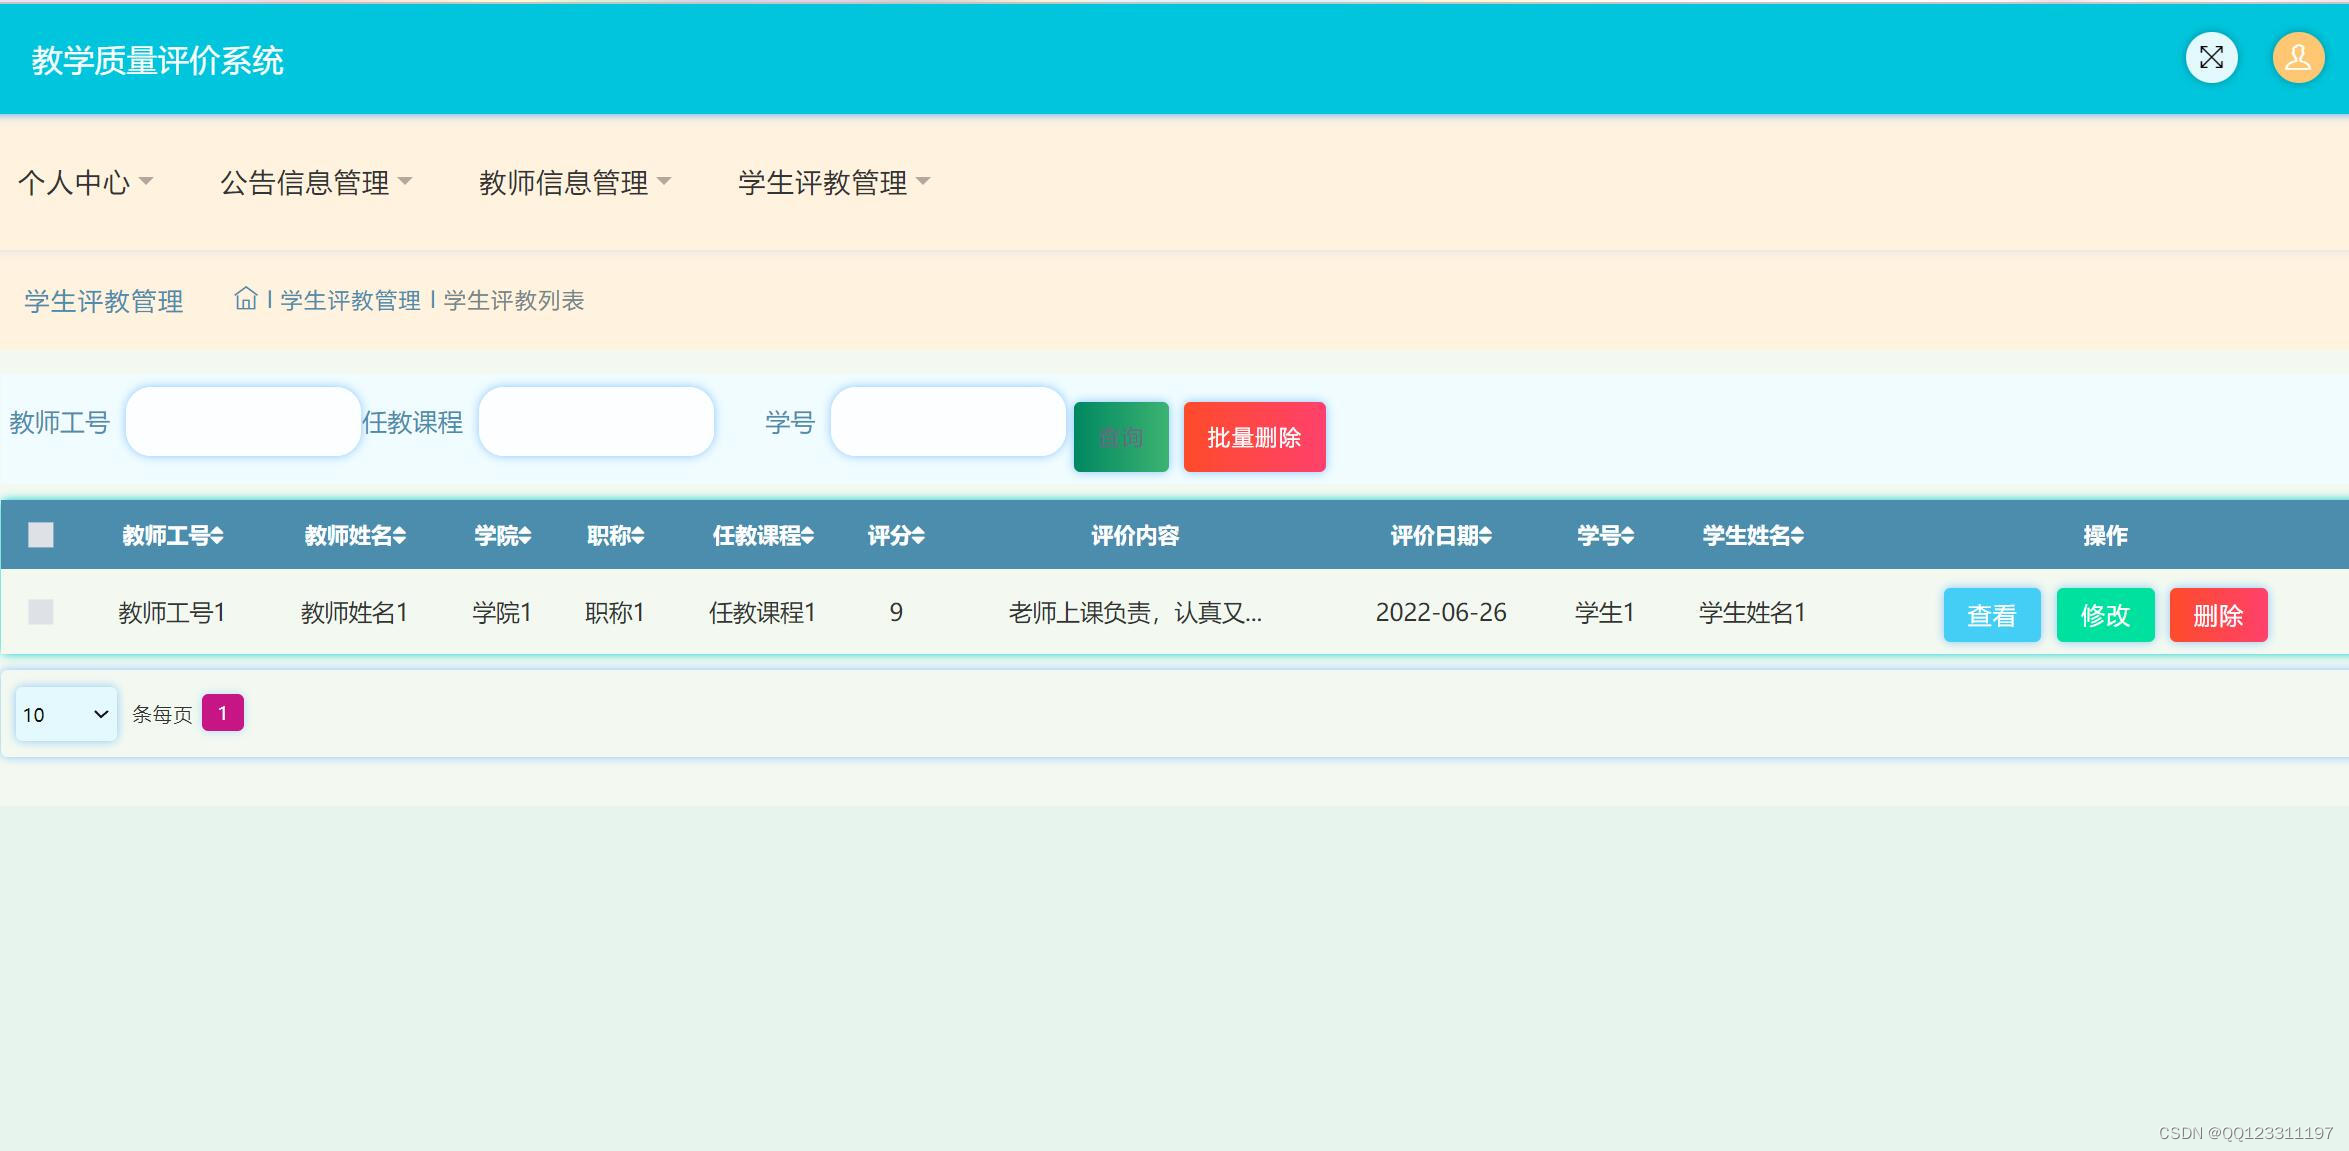Screen dimensions: 2349x1151
Task: Click the cell 老师上课负责，认真又...
Action: (1135, 612)
